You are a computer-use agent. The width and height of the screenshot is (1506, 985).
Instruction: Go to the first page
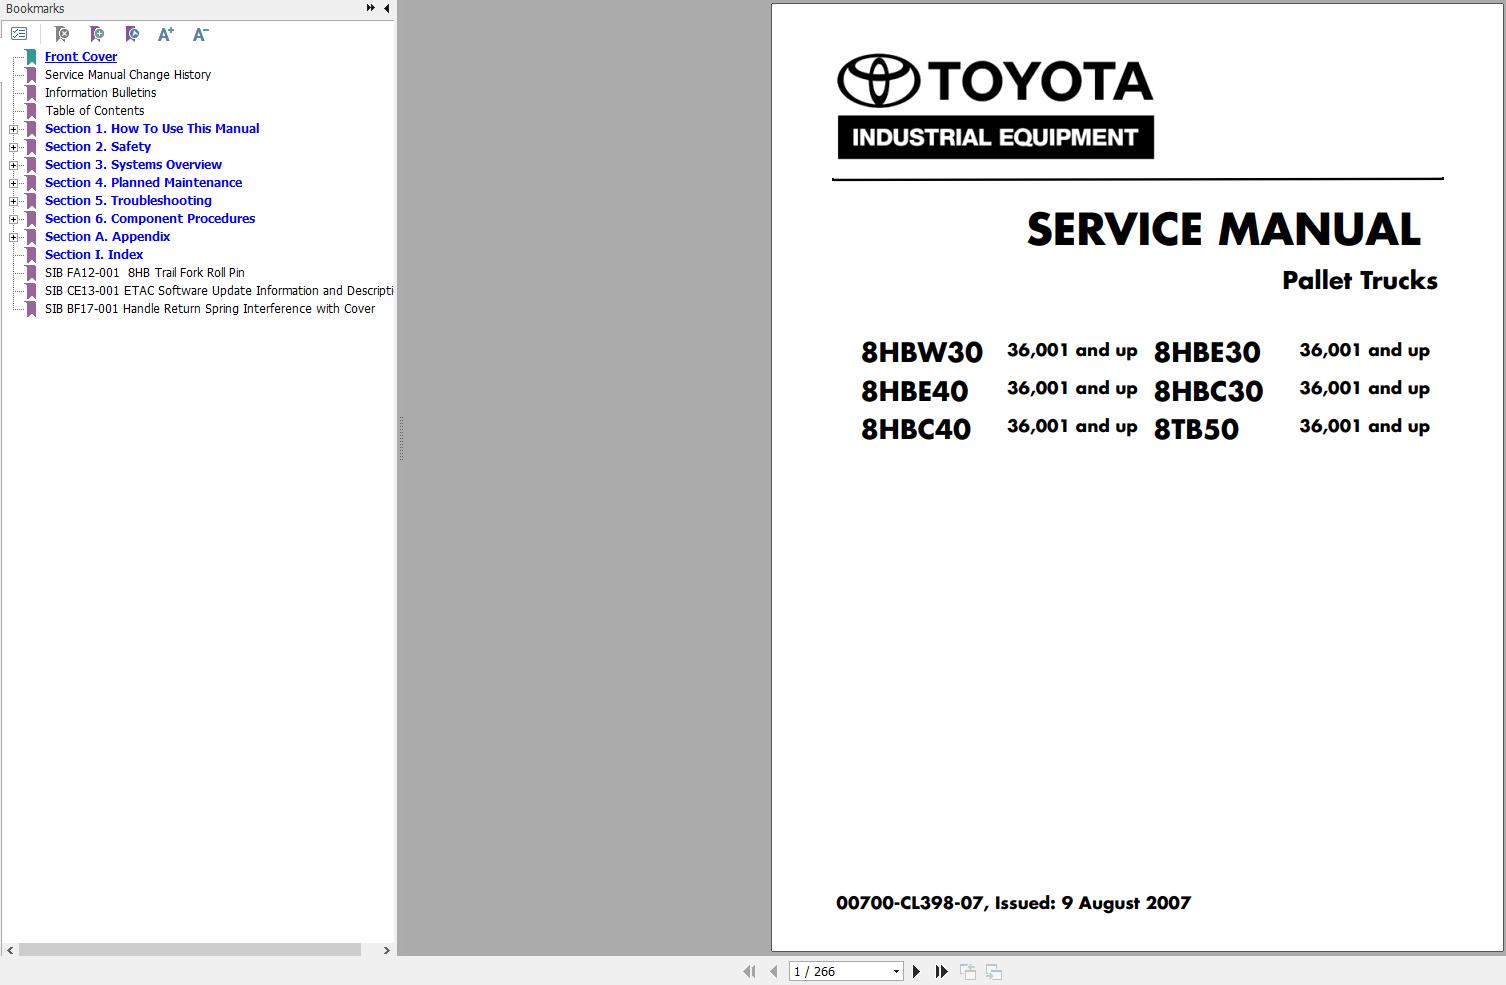[x=749, y=971]
